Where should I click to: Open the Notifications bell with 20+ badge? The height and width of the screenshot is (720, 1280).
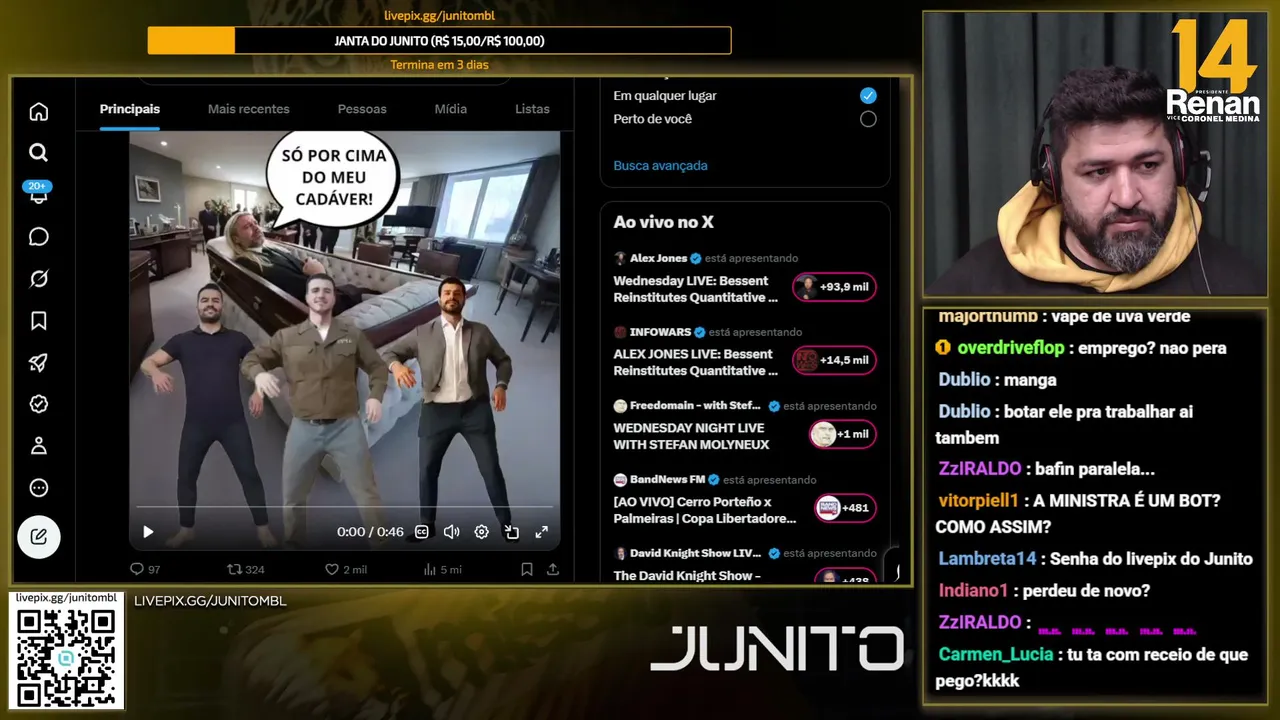coord(39,193)
